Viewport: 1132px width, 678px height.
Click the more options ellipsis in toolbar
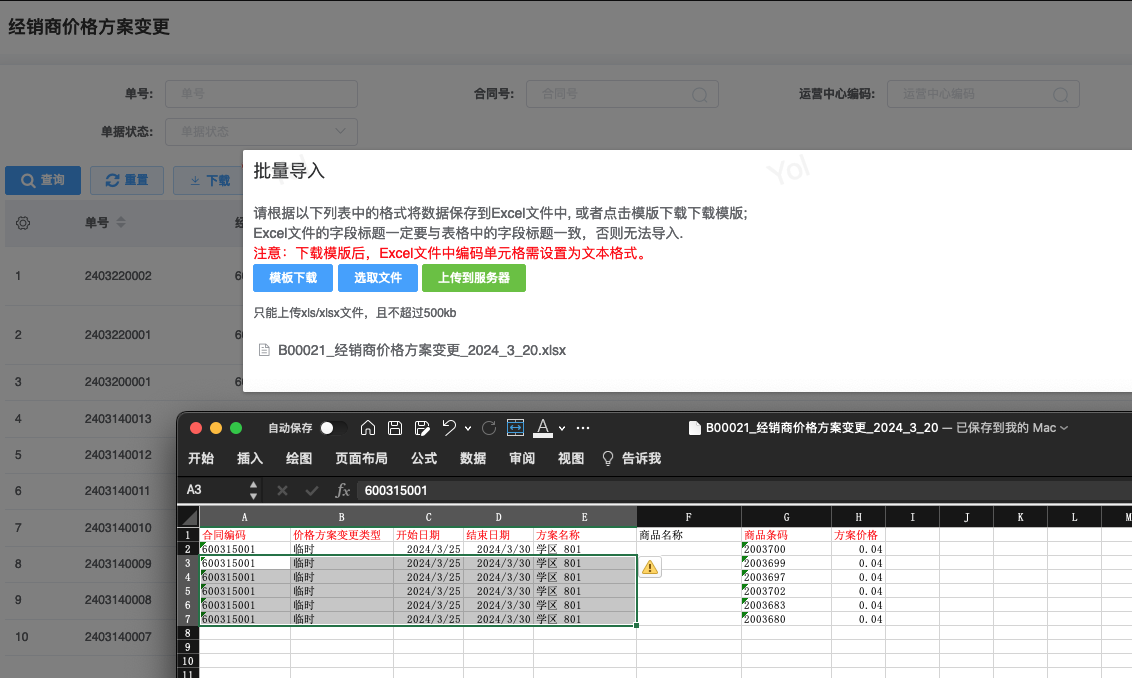[583, 428]
